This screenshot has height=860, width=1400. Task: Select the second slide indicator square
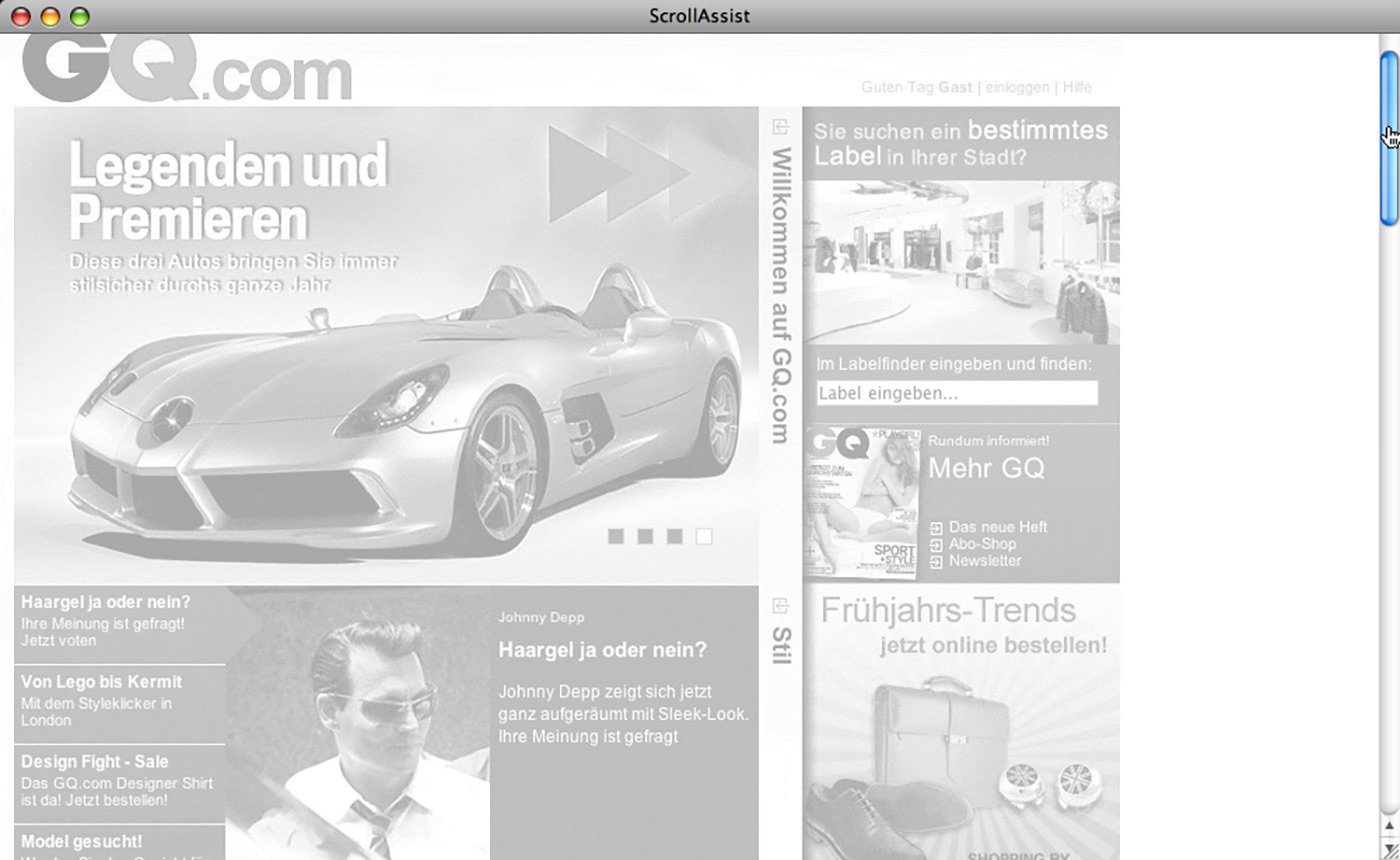[x=645, y=537]
